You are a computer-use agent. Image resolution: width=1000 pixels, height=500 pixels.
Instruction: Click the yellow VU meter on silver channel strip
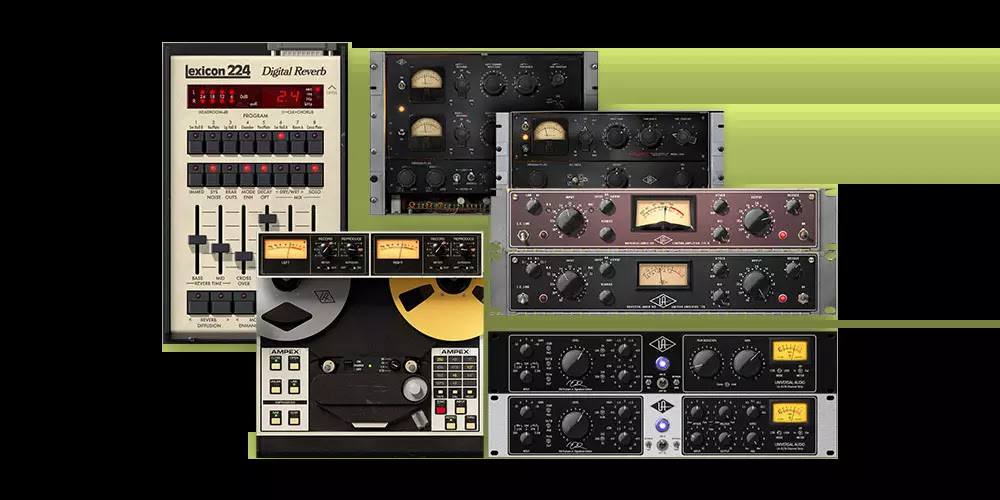pyautogui.click(x=790, y=412)
